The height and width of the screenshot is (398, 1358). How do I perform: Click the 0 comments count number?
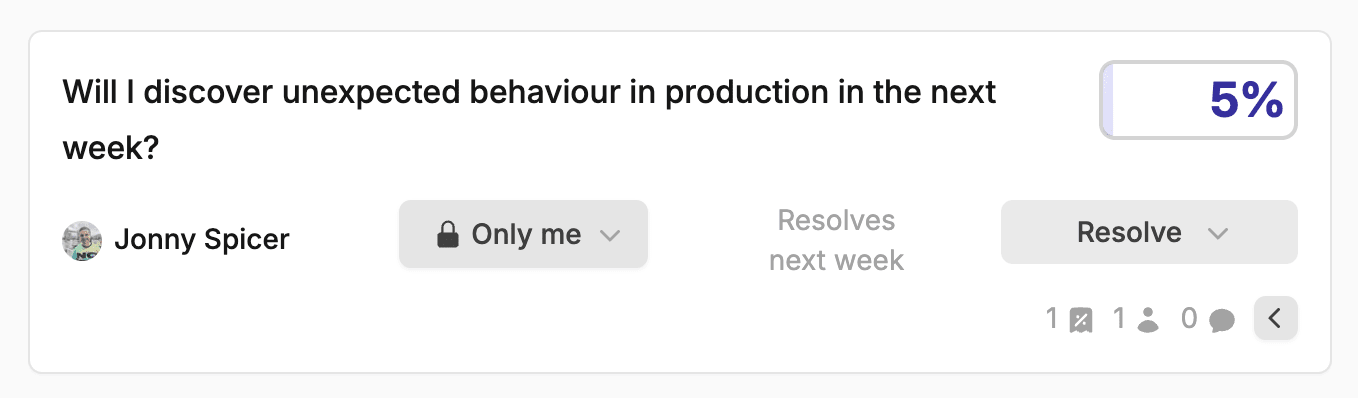[x=1189, y=319]
